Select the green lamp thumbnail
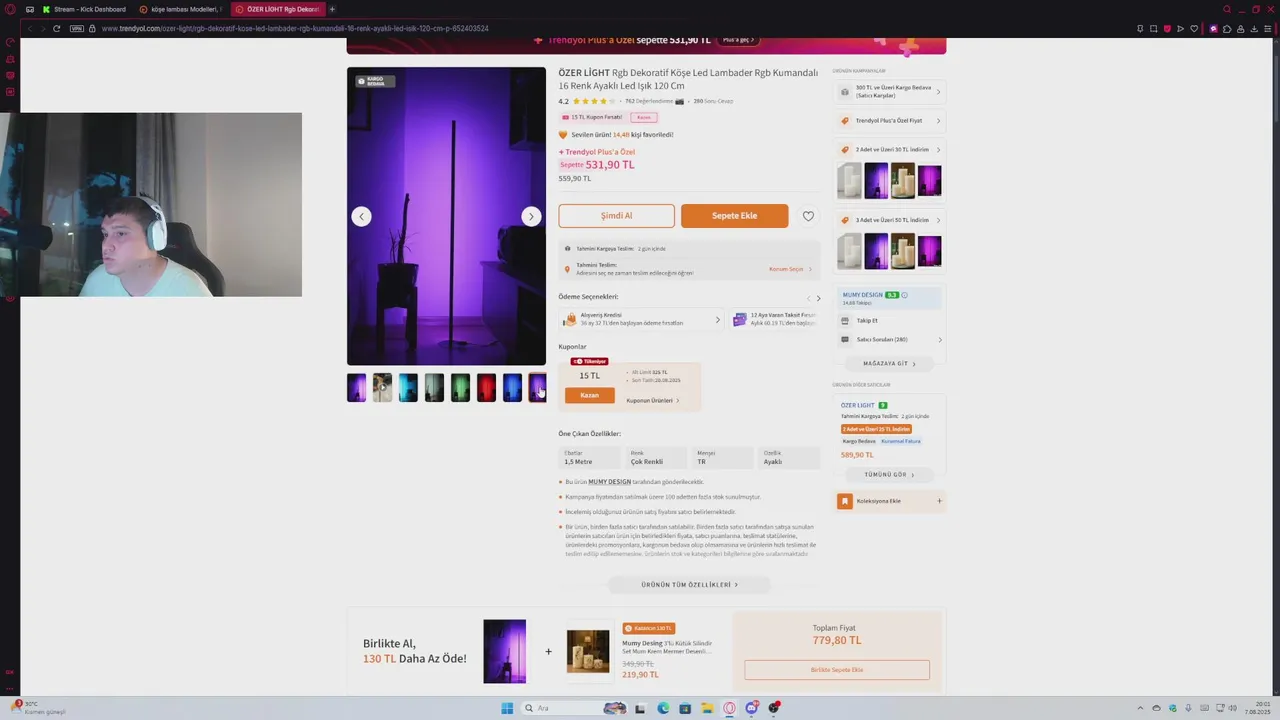 (460, 387)
